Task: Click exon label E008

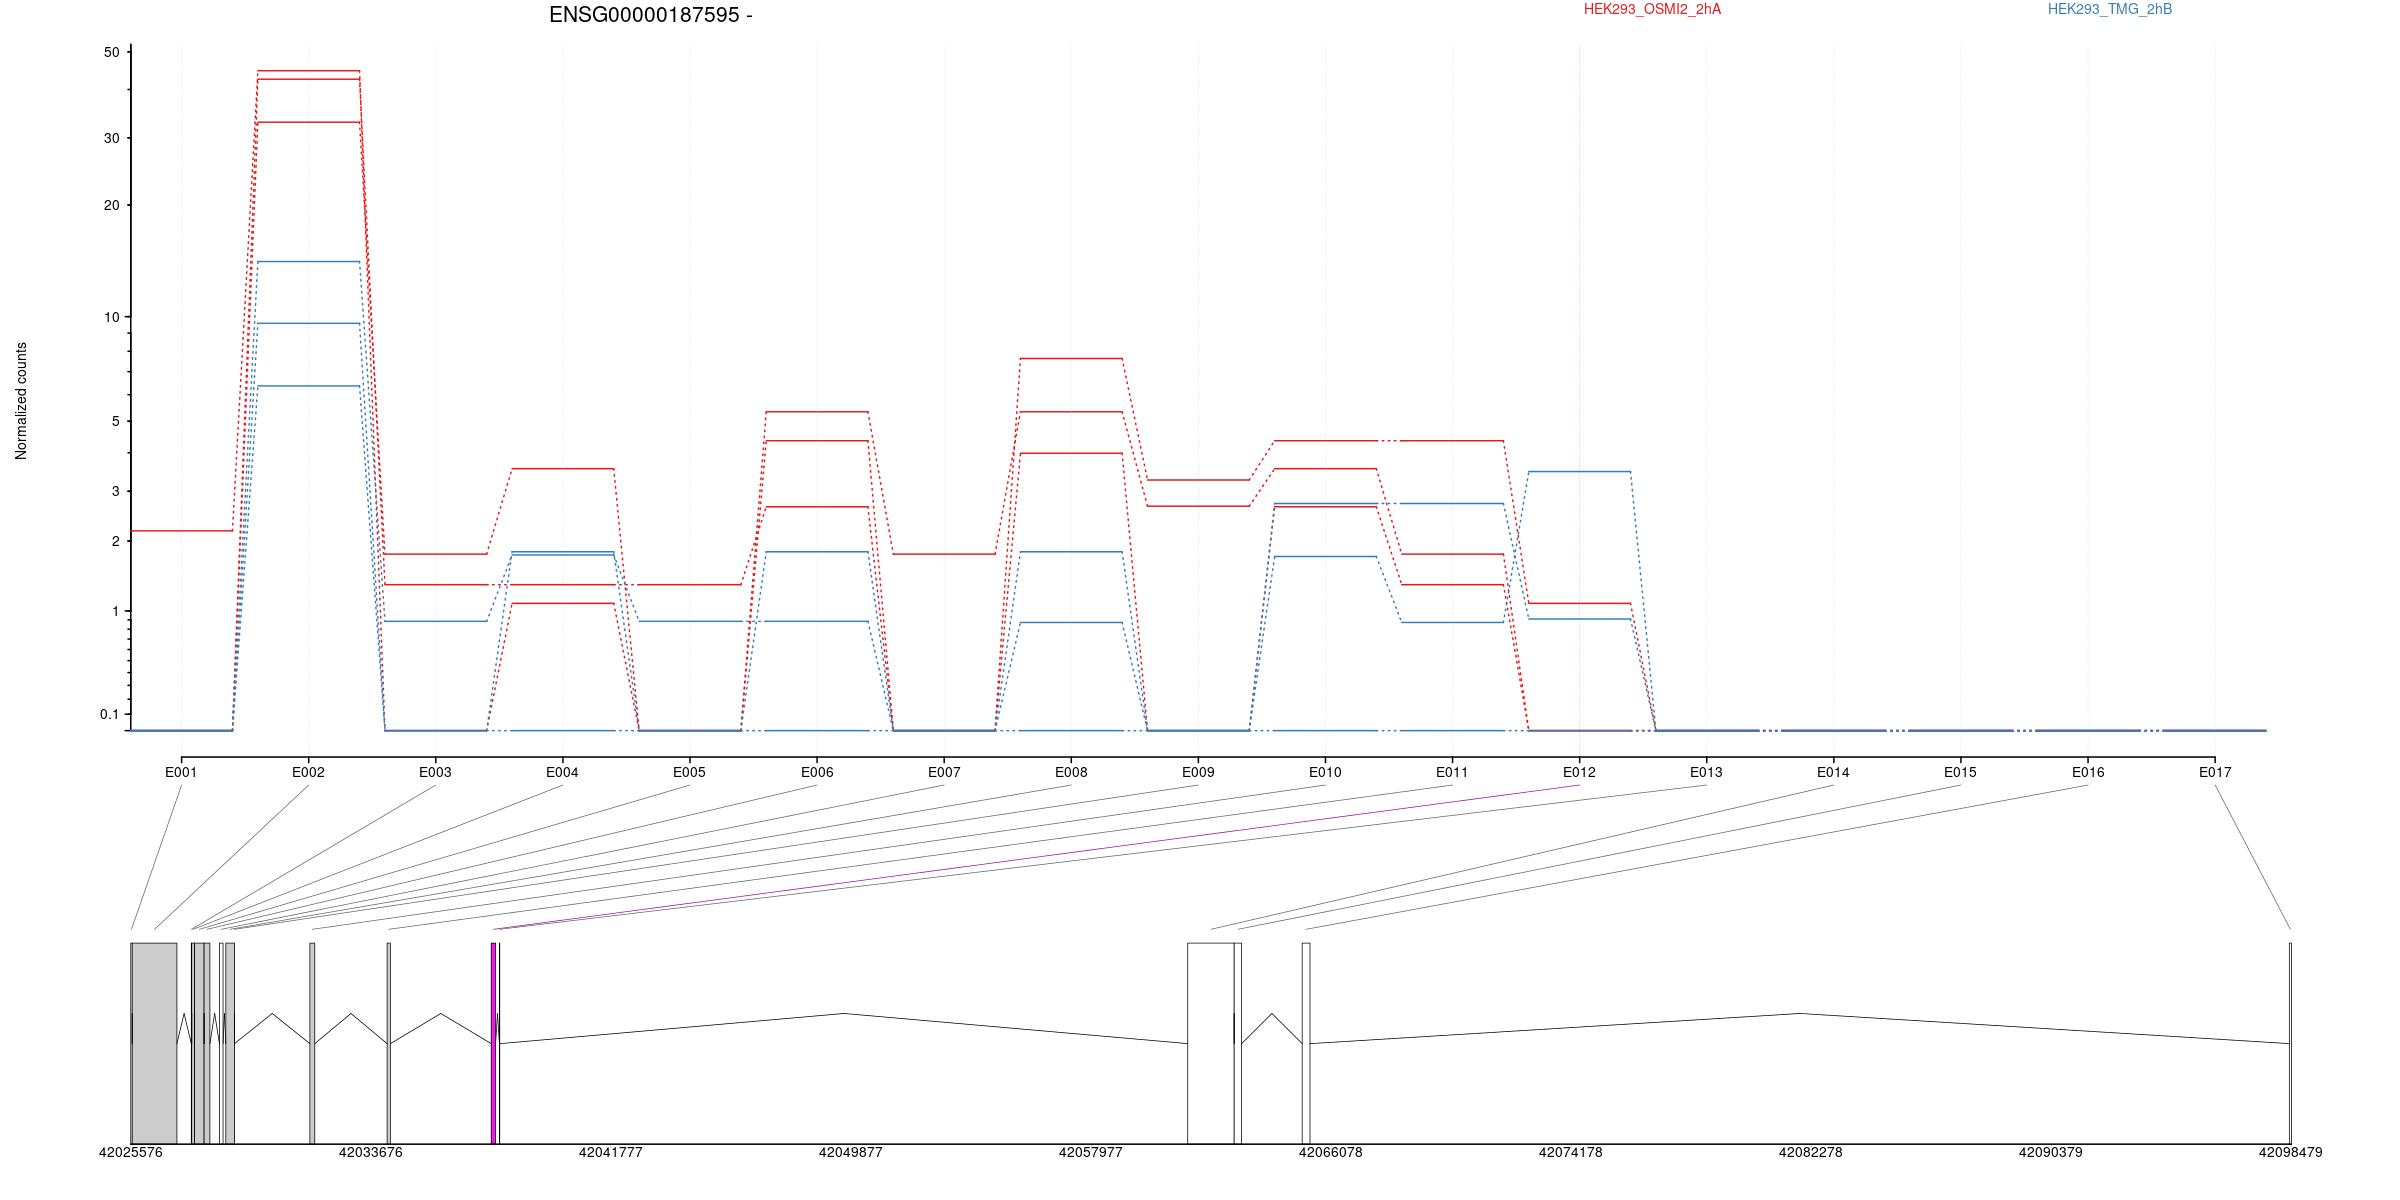Action: pos(1071,772)
